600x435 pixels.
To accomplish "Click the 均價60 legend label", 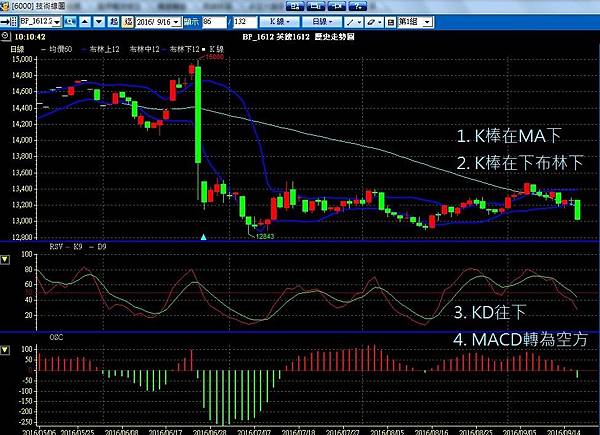I will click(x=60, y=49).
